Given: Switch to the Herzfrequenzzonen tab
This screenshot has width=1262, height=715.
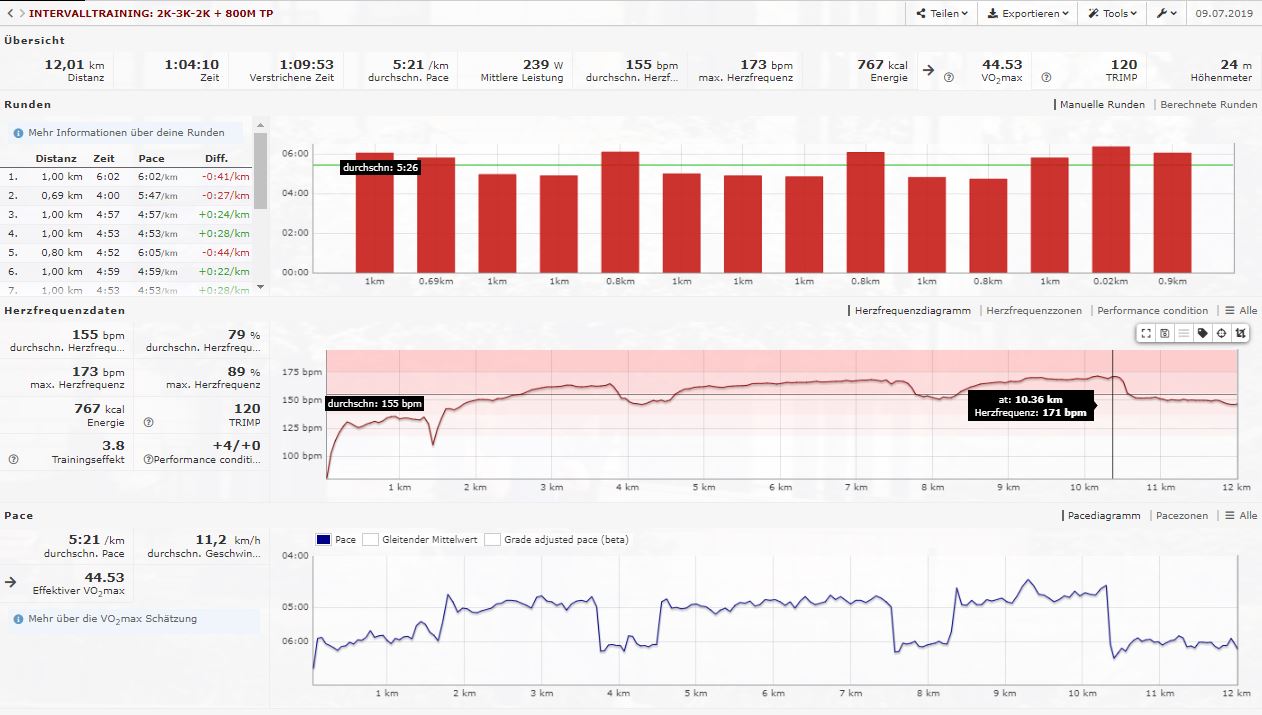Looking at the screenshot, I should point(1033,311).
